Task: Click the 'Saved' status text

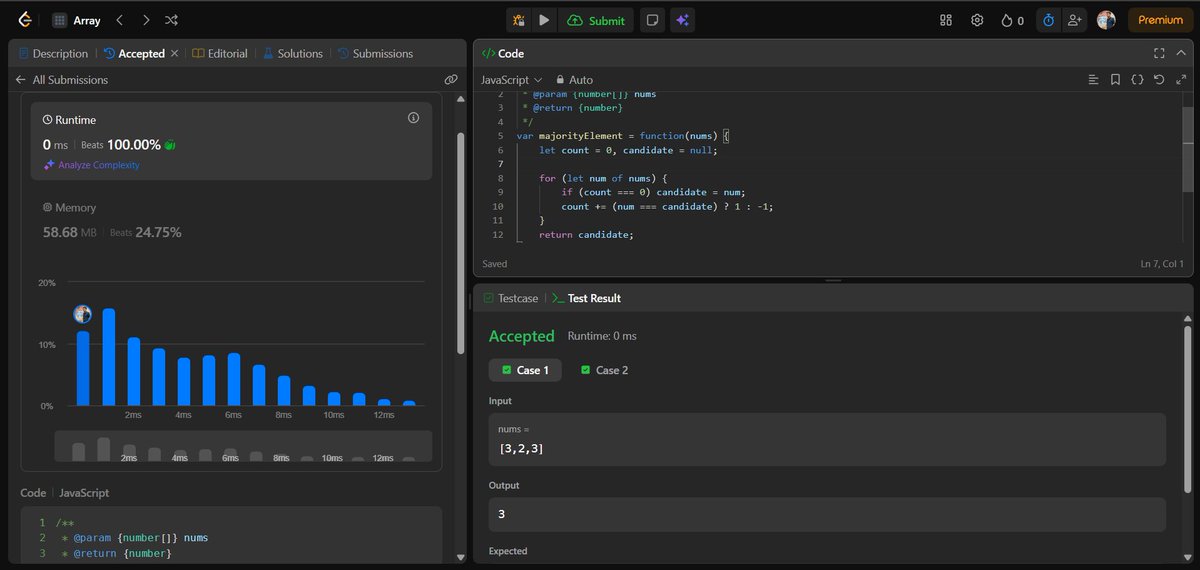Action: tap(494, 264)
